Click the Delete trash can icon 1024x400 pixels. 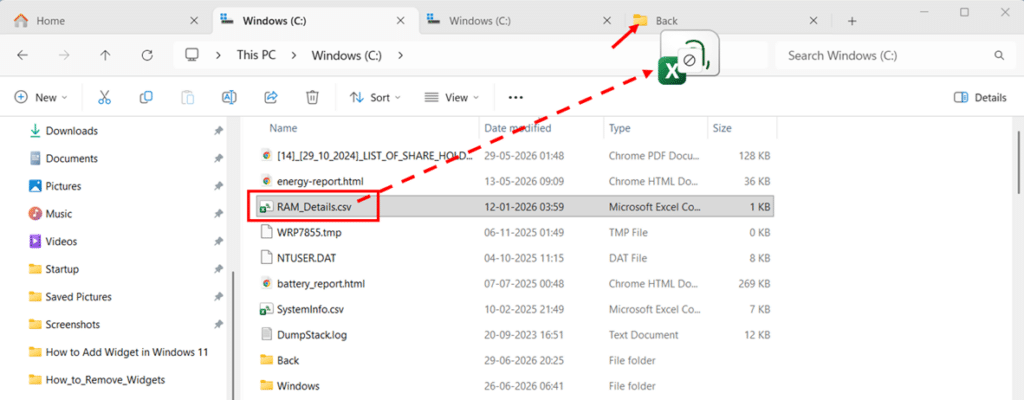tap(312, 97)
